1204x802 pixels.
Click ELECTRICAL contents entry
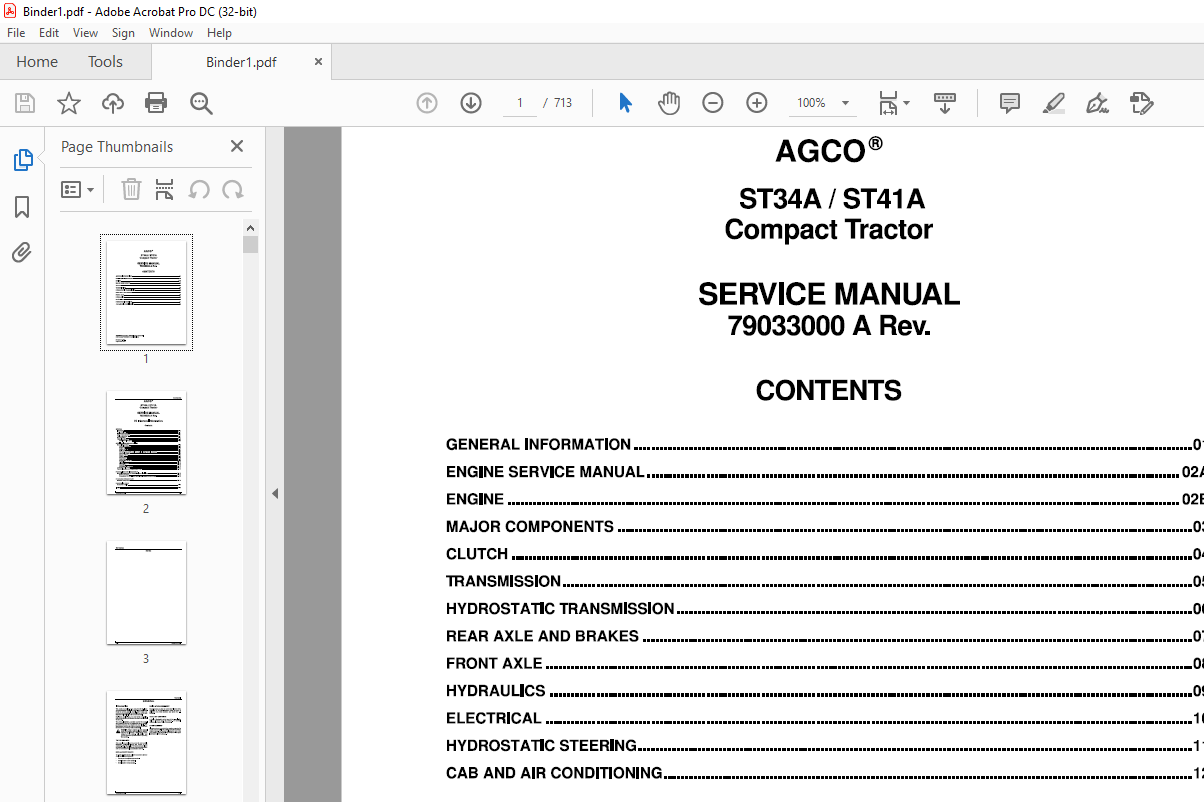click(x=494, y=718)
